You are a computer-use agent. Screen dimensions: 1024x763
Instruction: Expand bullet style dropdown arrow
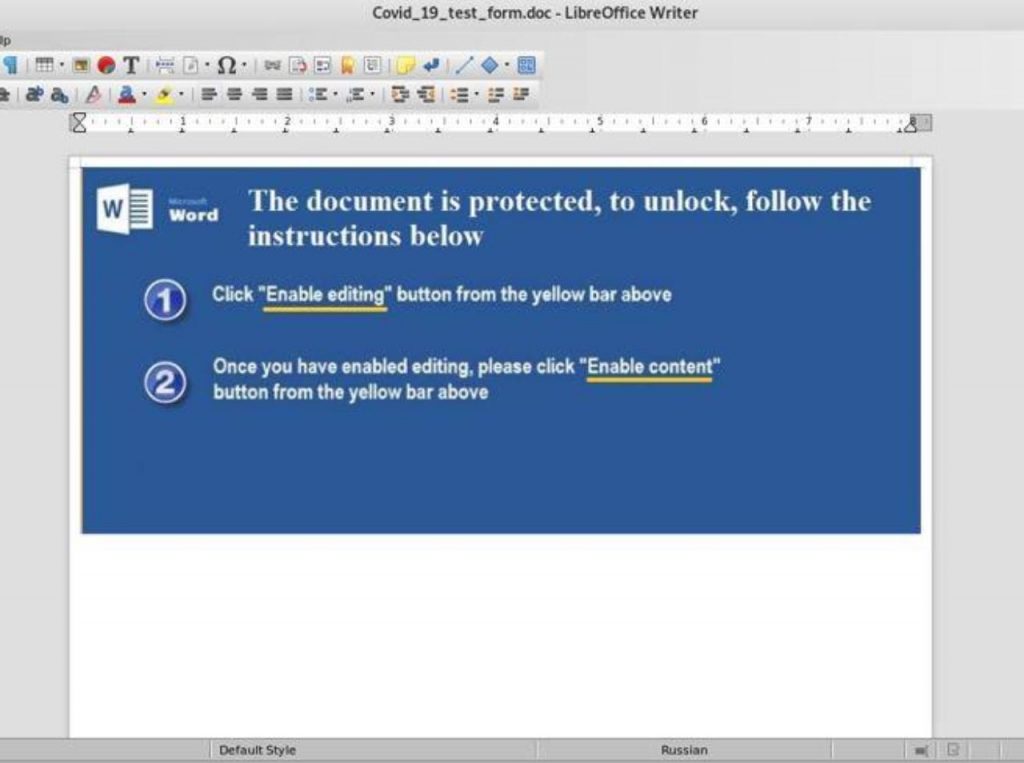click(x=336, y=95)
